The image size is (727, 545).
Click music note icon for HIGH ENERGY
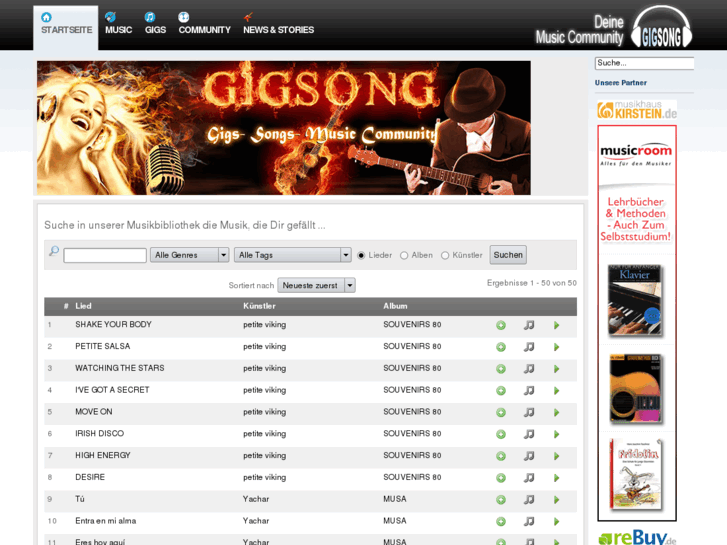529,456
